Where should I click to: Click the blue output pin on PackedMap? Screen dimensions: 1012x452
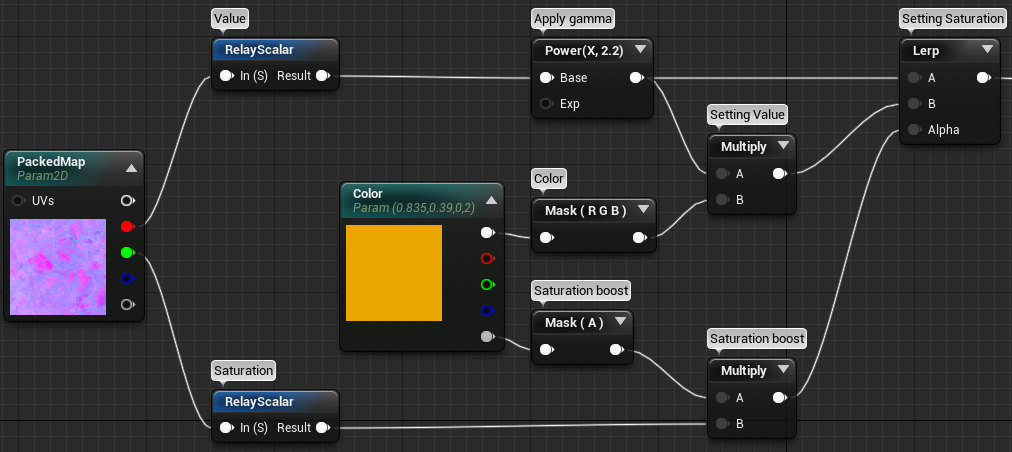click(127, 279)
